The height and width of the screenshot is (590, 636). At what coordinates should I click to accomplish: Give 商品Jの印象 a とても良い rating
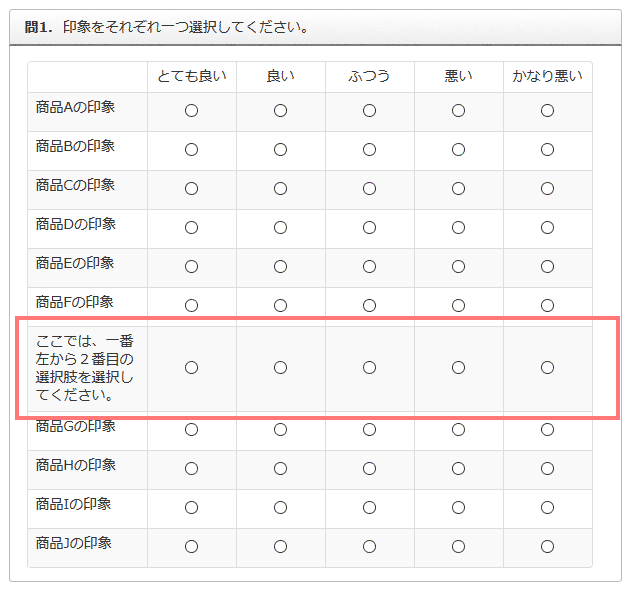[191, 547]
